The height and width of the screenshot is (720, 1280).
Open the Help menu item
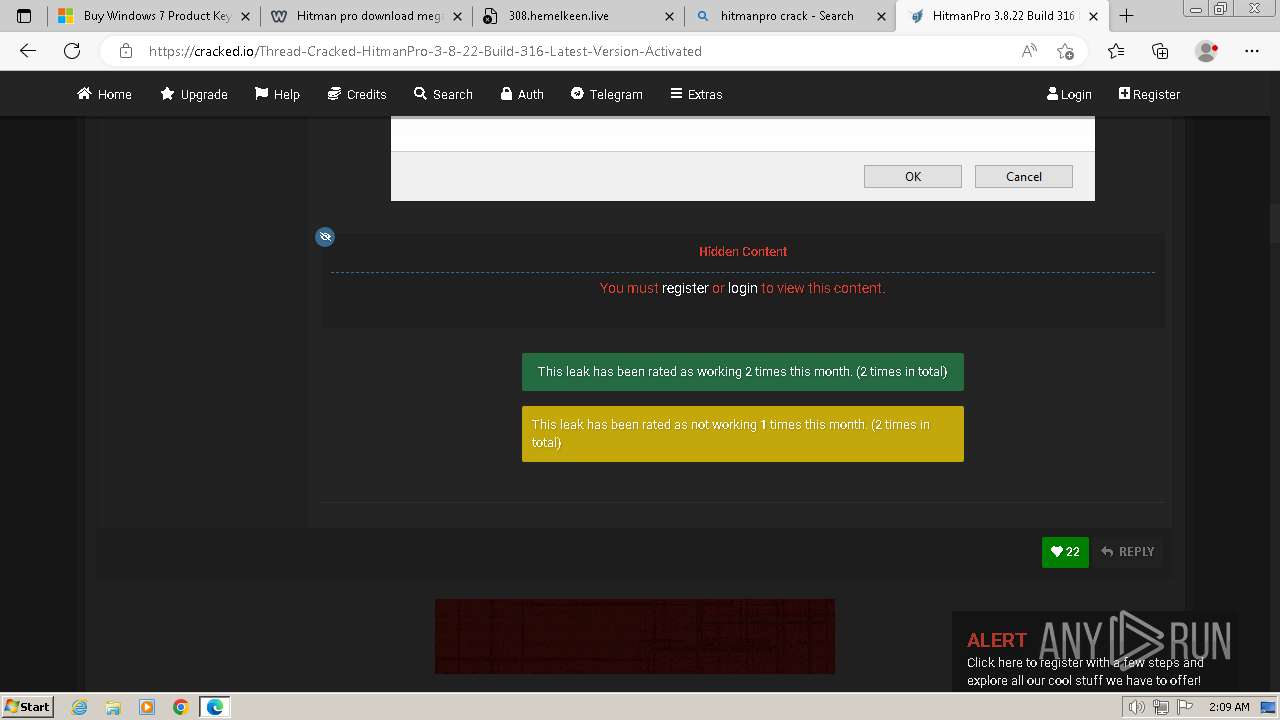(277, 94)
